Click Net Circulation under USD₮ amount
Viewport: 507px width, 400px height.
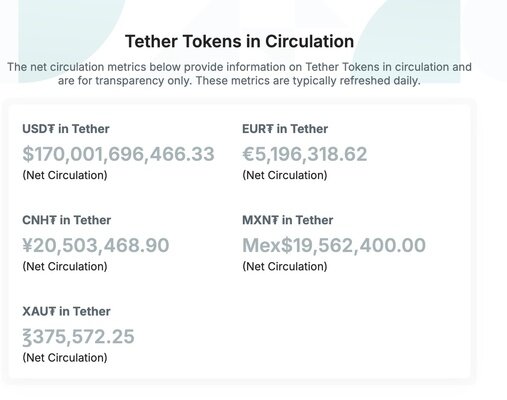pyautogui.click(x=65, y=175)
